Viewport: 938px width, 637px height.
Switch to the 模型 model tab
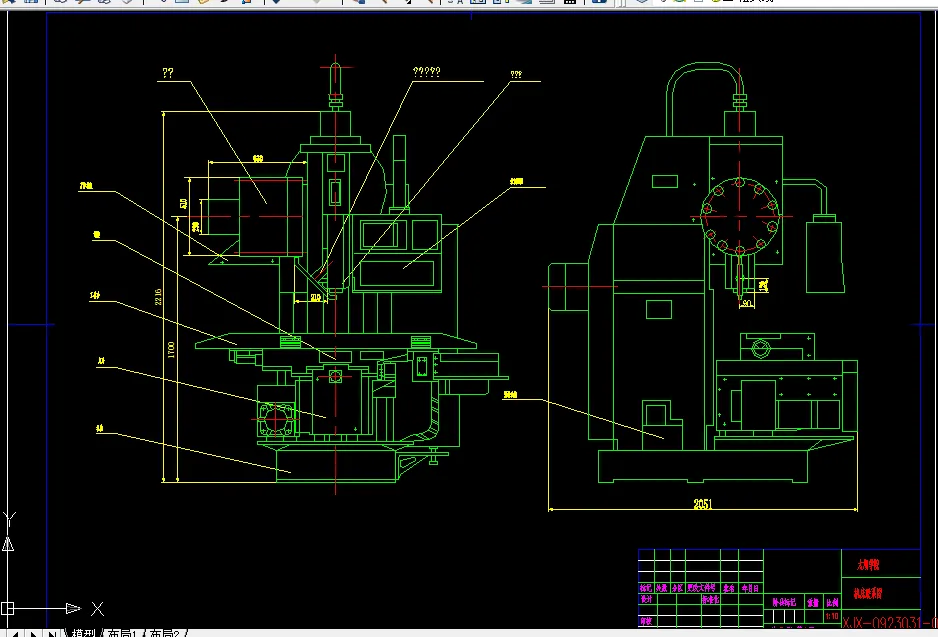(x=83, y=633)
